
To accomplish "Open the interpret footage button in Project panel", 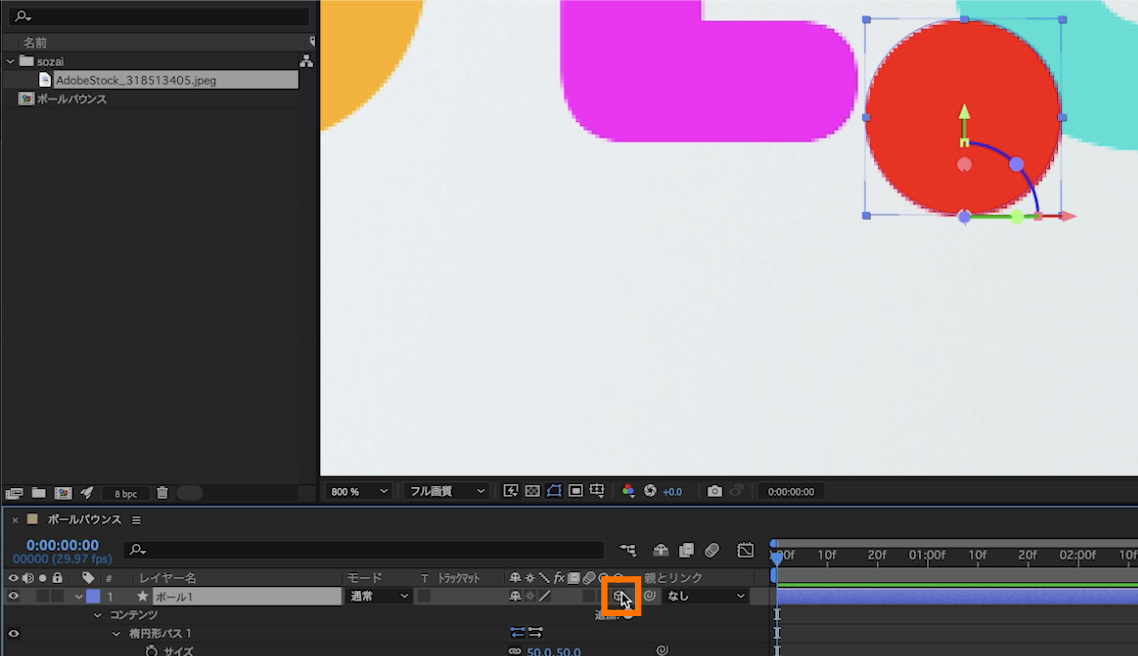I will (14, 493).
